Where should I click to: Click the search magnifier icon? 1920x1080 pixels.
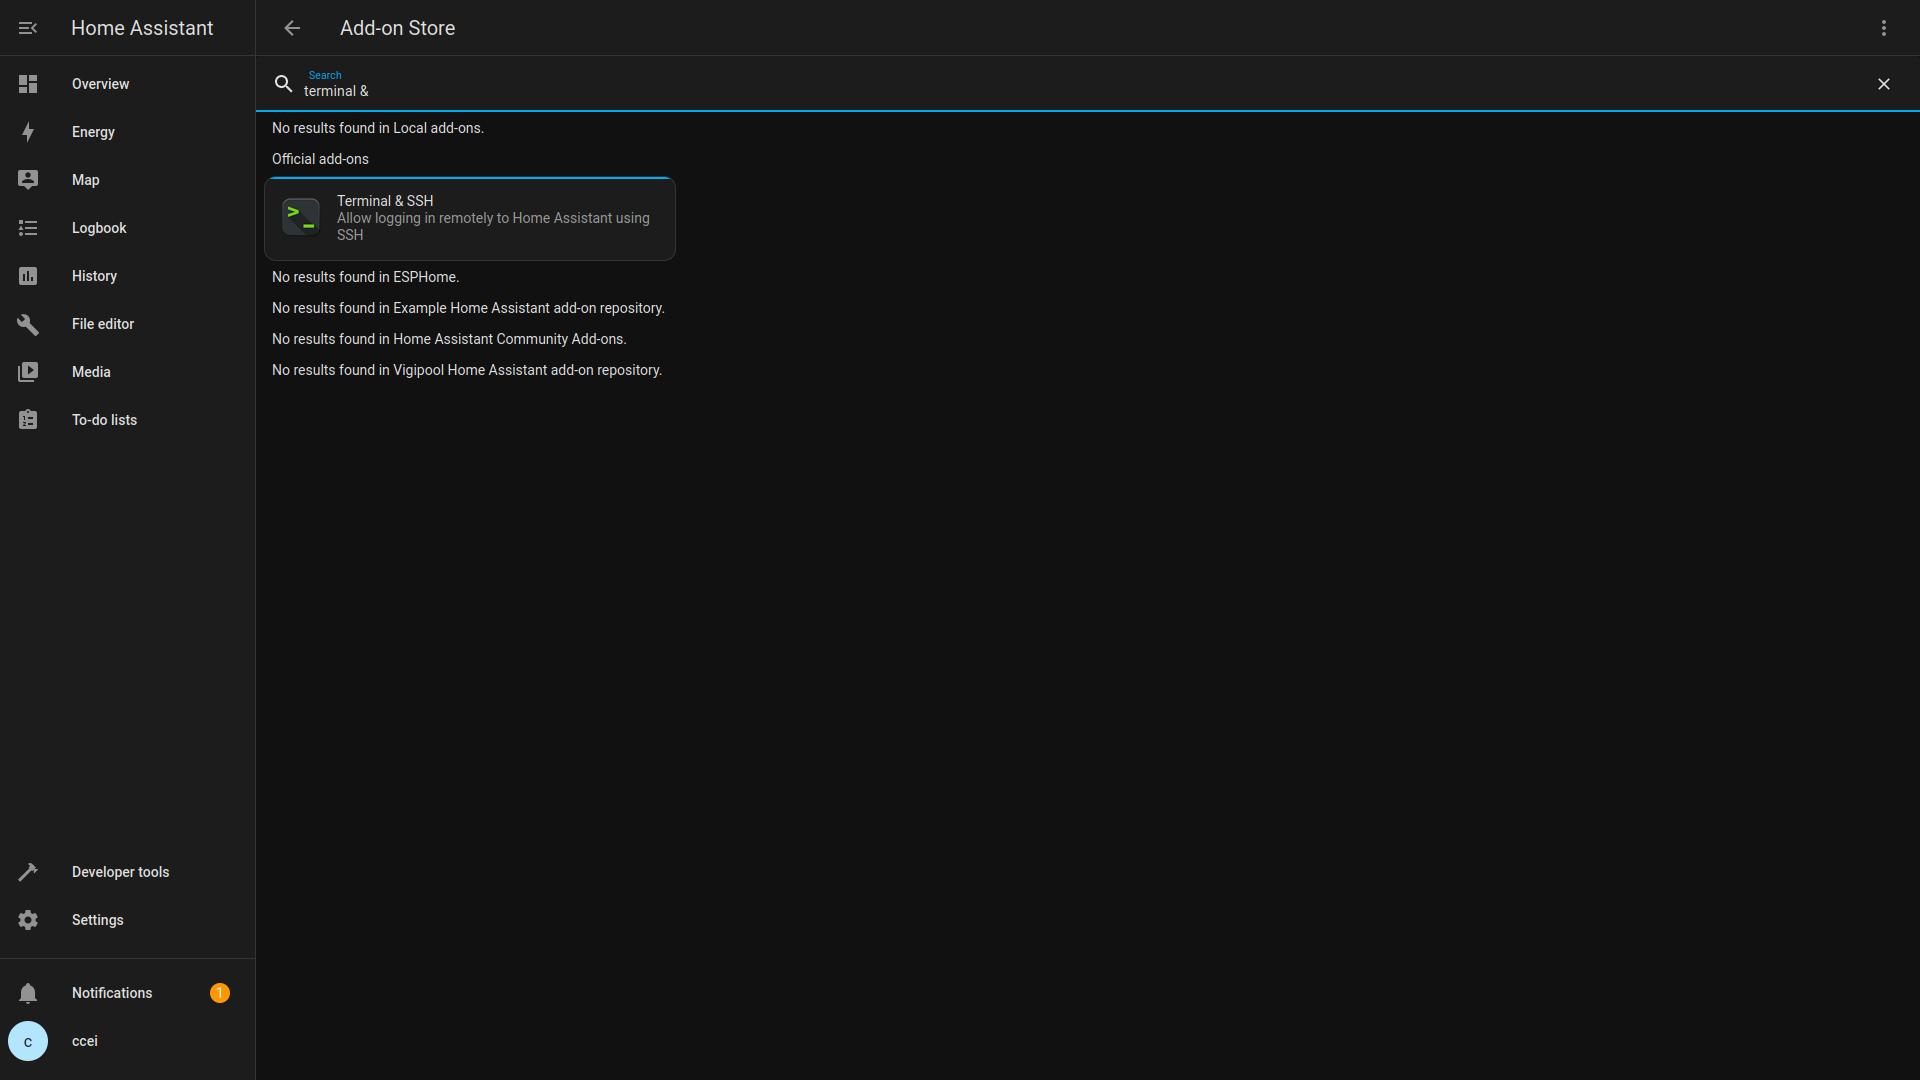(x=284, y=84)
